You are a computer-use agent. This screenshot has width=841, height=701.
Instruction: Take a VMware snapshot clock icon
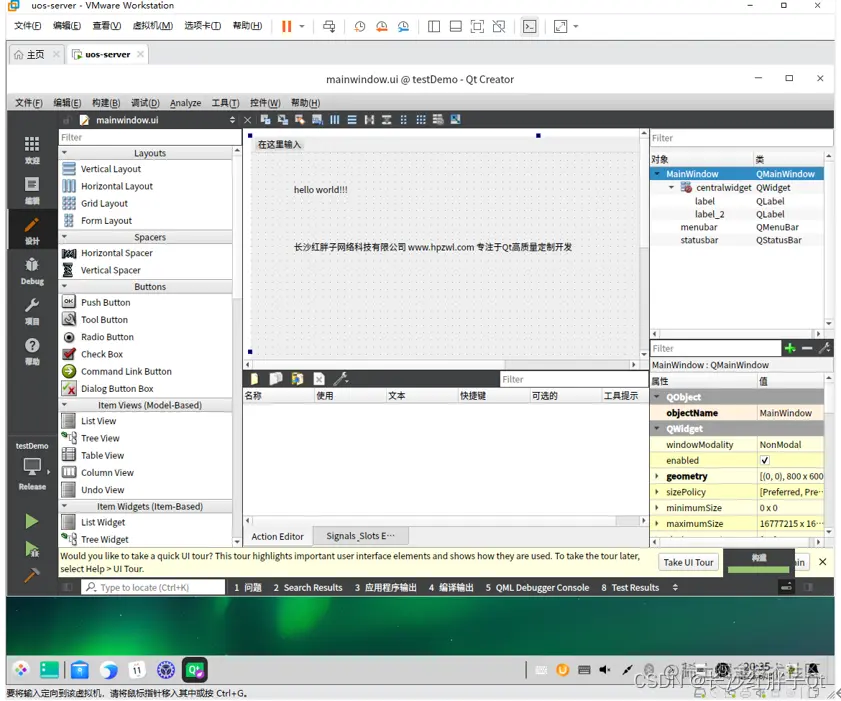(359, 26)
